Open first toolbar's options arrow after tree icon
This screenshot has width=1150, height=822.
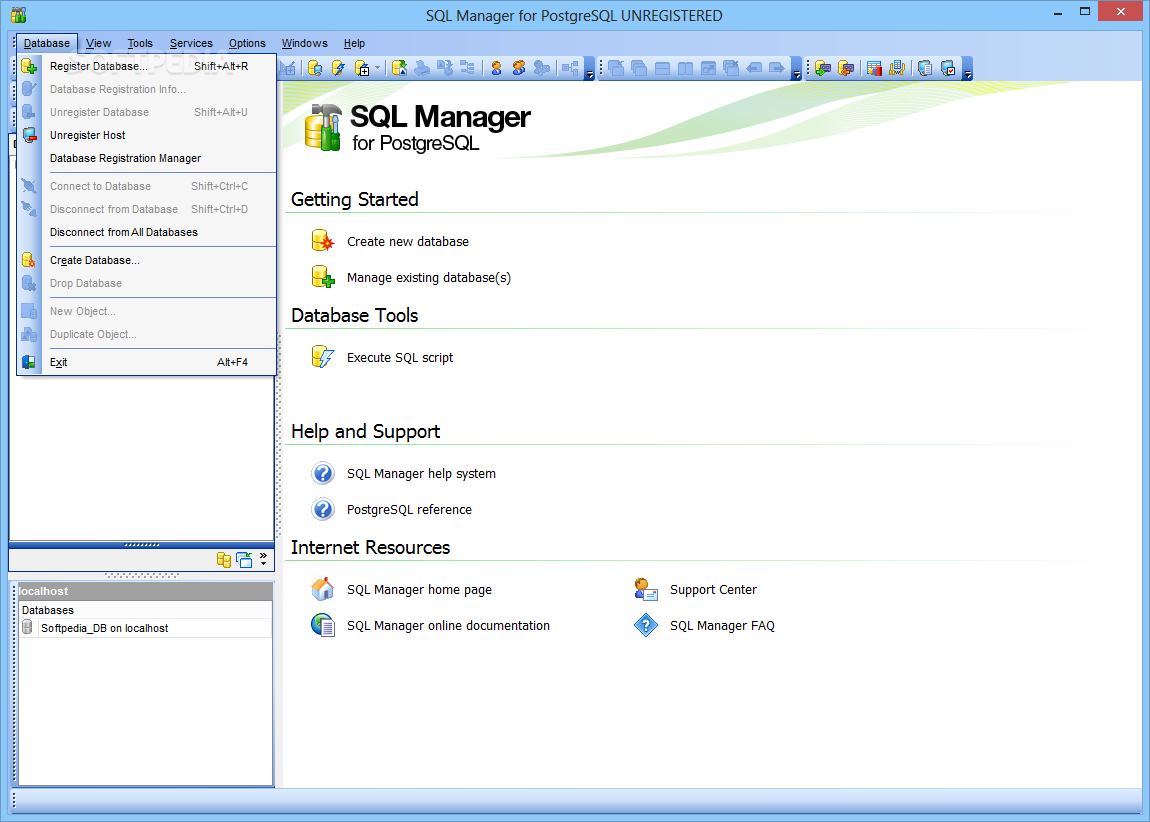tap(590, 70)
